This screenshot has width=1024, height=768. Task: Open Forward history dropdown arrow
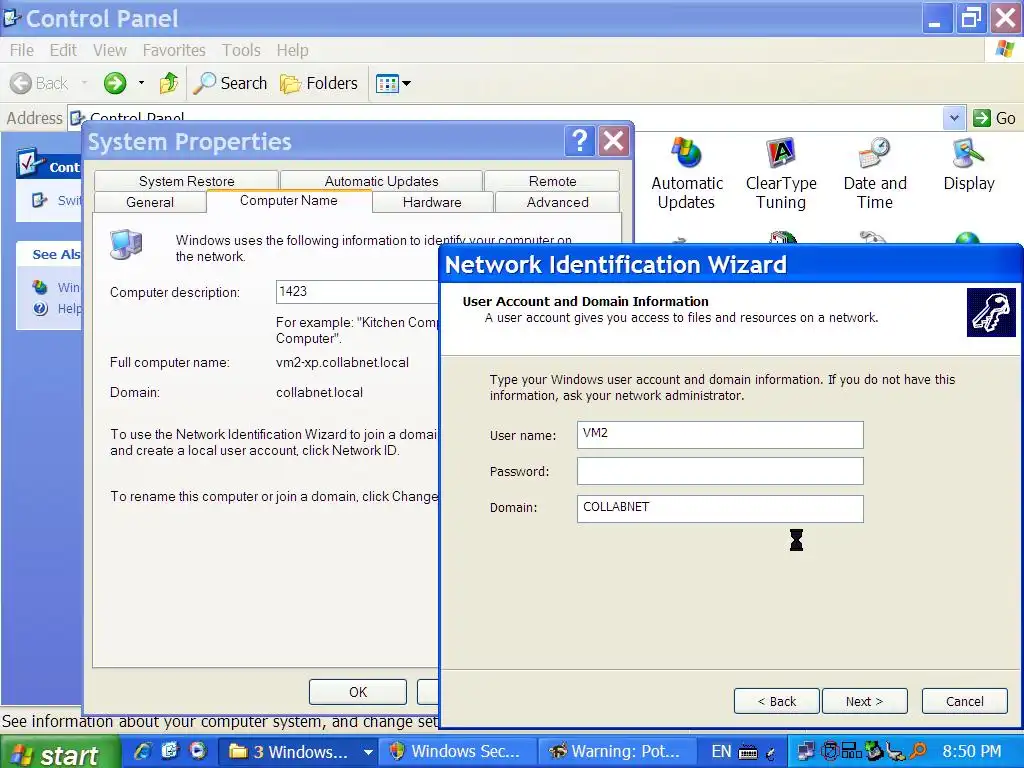click(141, 83)
